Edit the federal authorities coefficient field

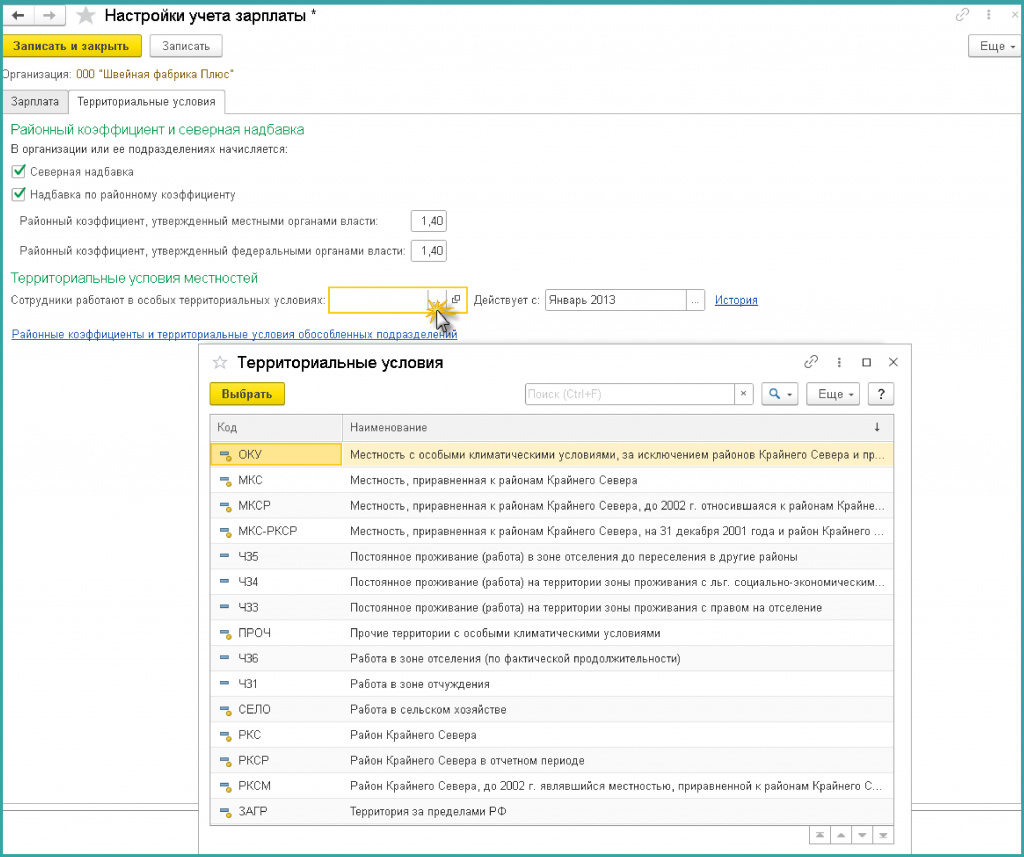tap(429, 251)
